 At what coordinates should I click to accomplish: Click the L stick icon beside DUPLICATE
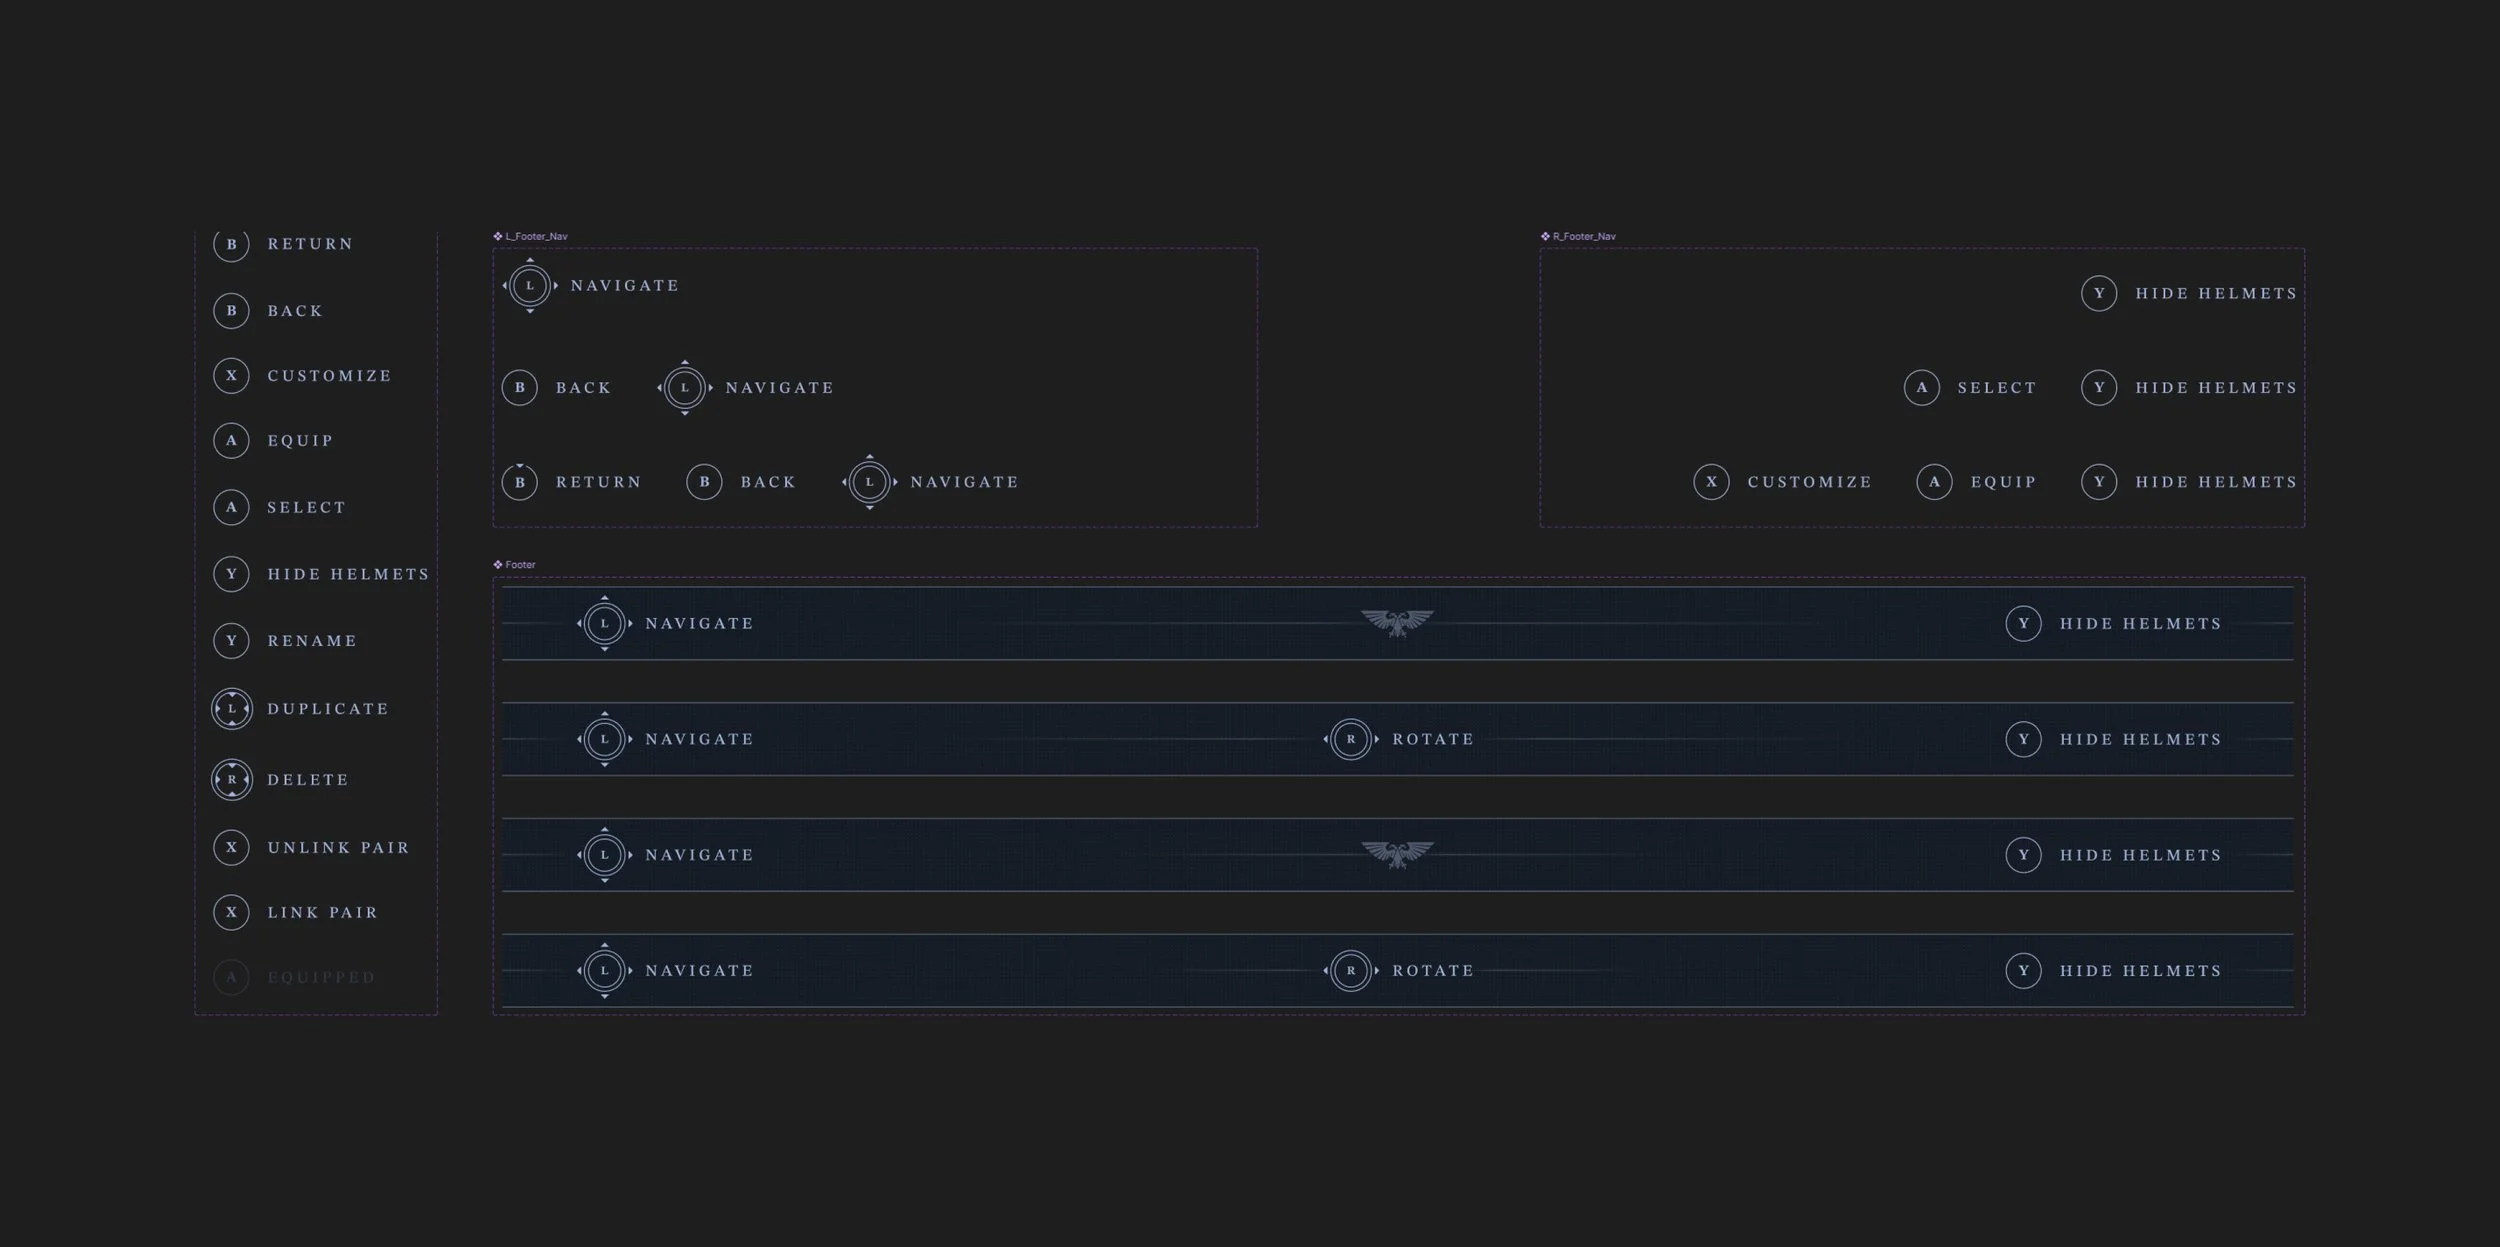232,709
